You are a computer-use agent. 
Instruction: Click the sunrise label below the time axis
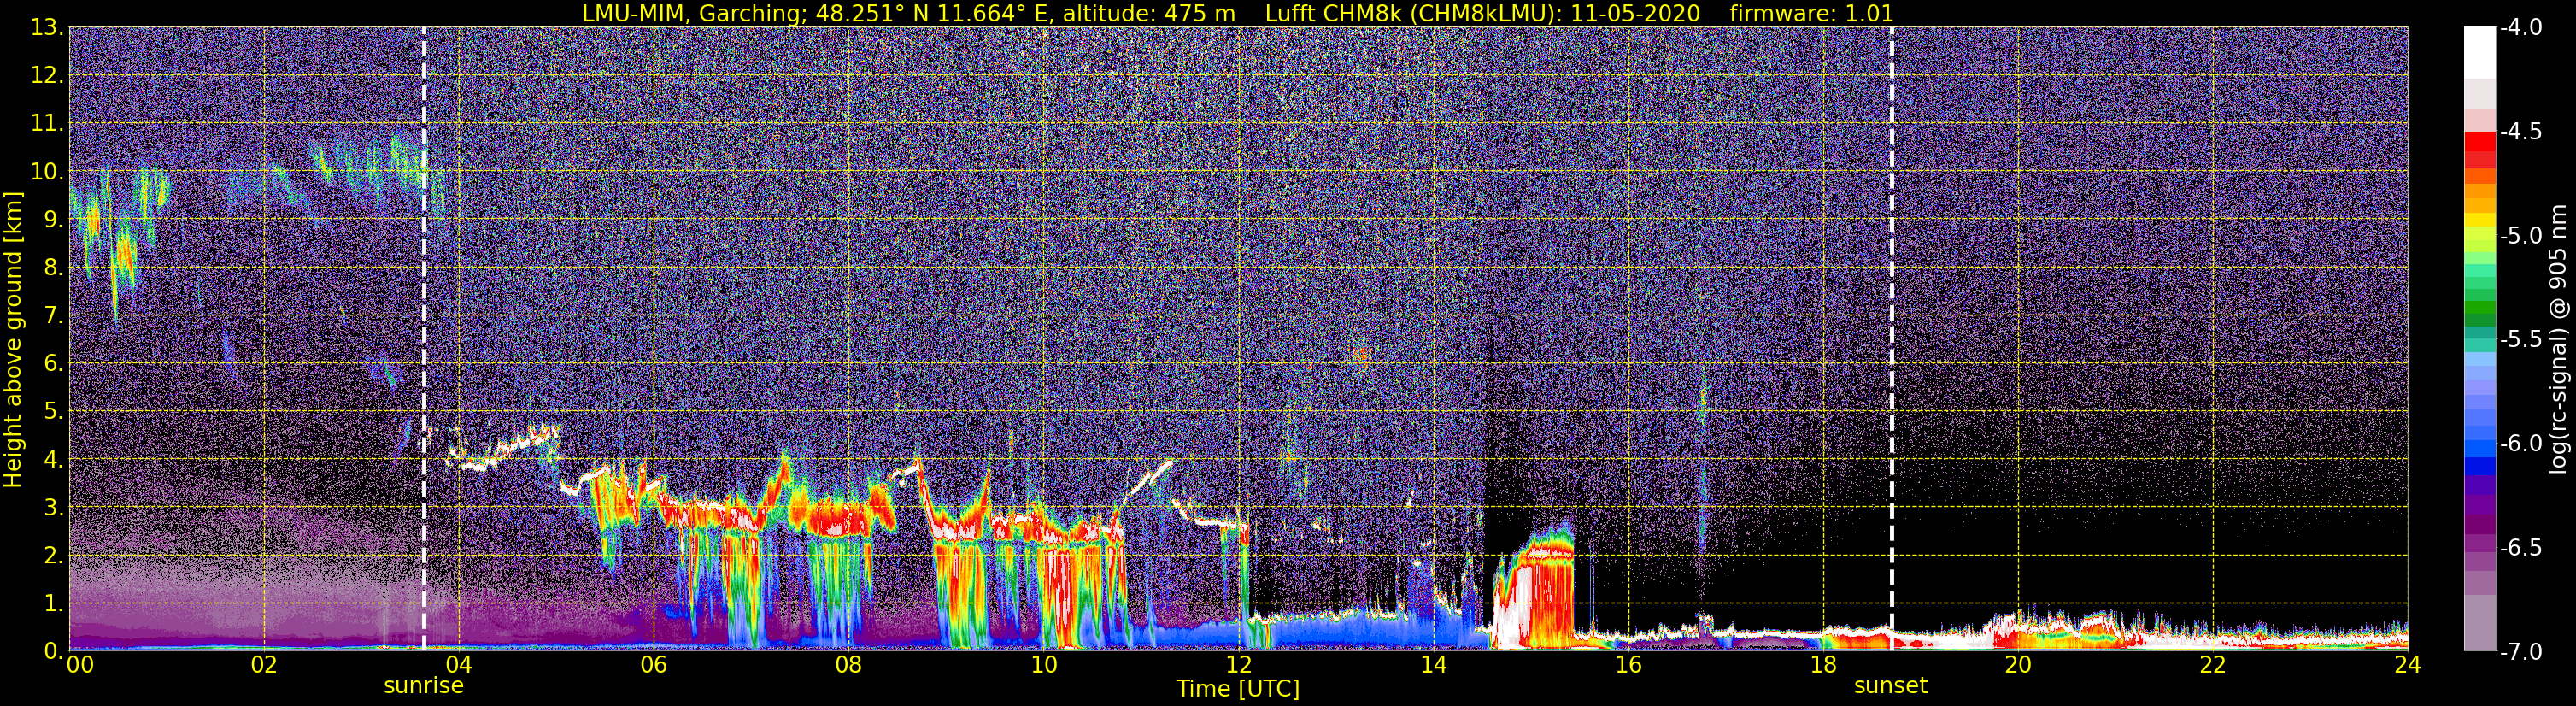click(424, 686)
